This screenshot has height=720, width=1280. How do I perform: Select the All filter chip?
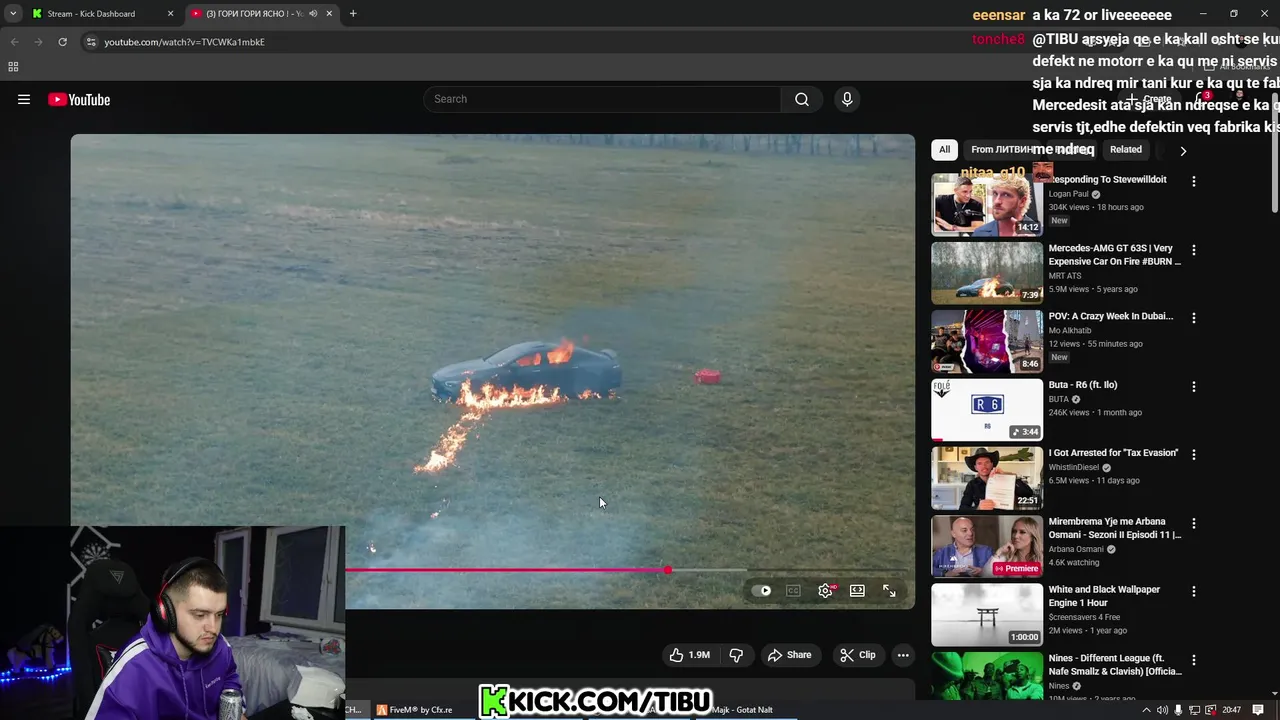click(944, 150)
